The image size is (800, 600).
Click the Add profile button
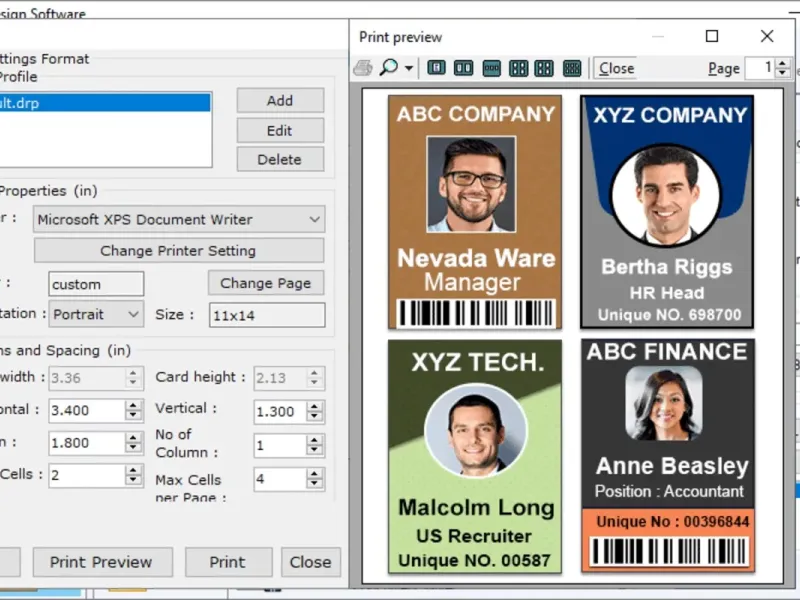pos(280,101)
